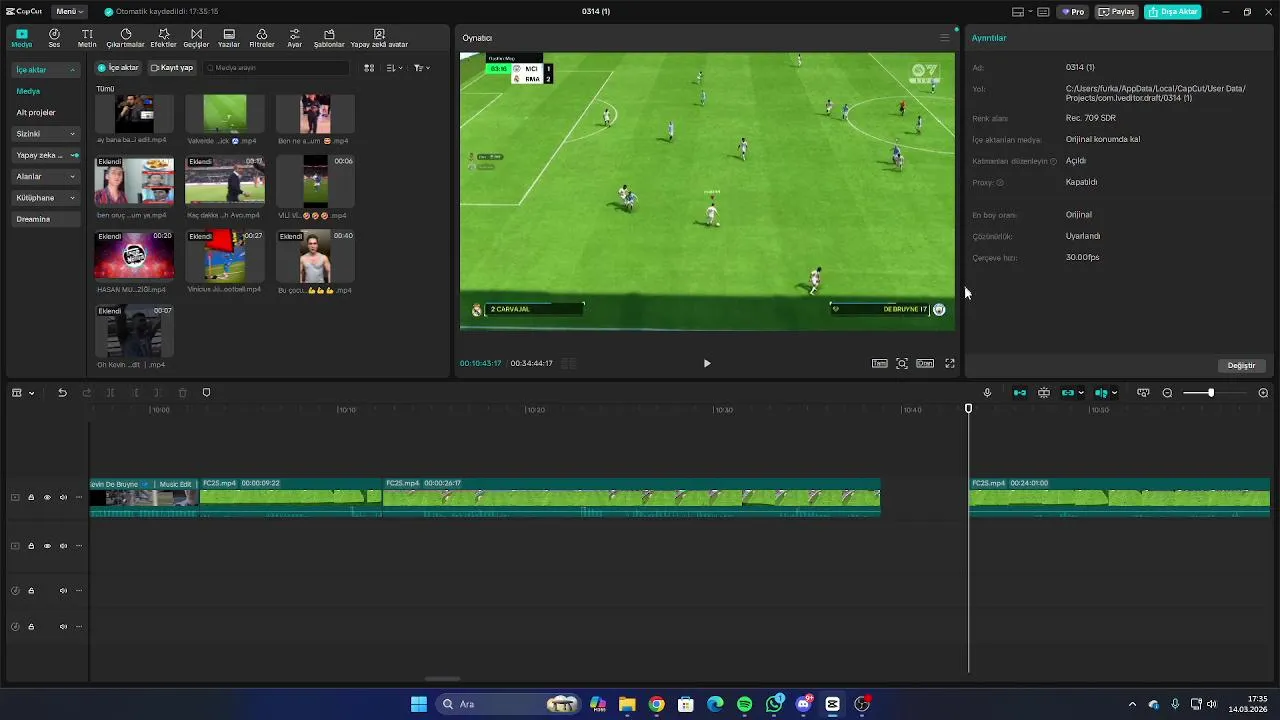Click the Medya arayın search field
Viewport: 1280px width, 720px height.
(275, 68)
